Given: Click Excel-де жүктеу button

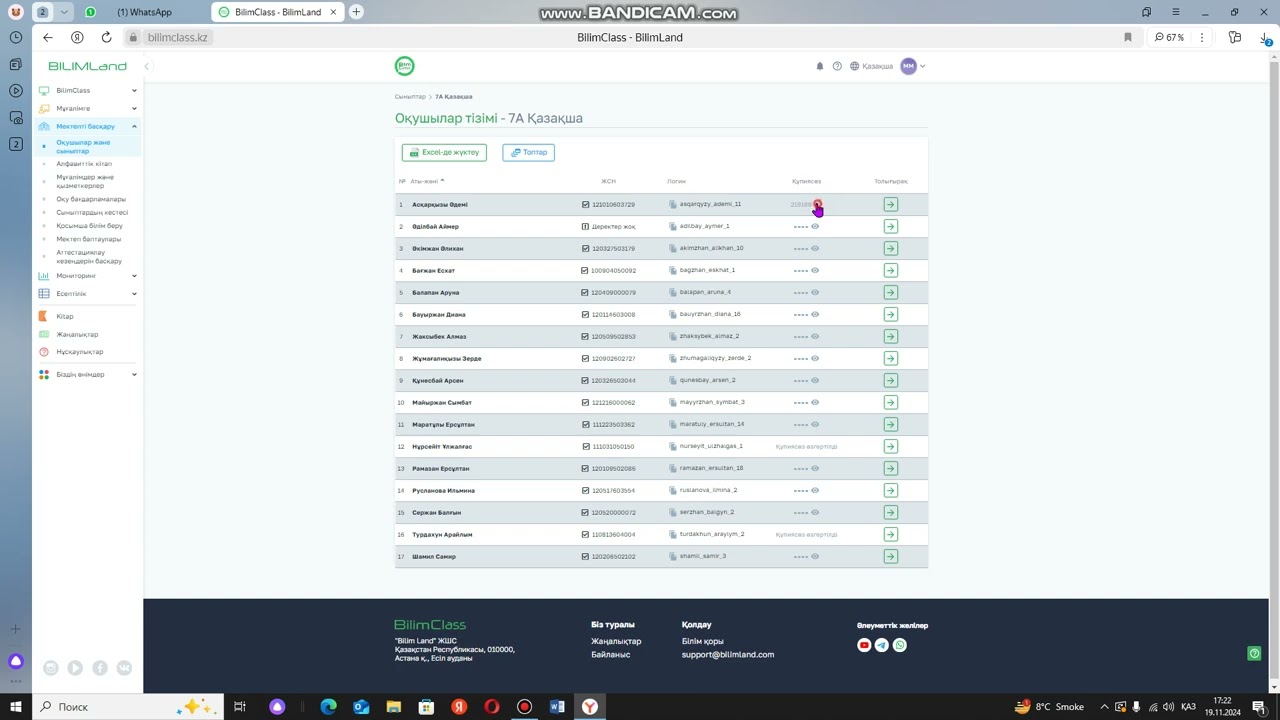Looking at the screenshot, I should point(444,152).
